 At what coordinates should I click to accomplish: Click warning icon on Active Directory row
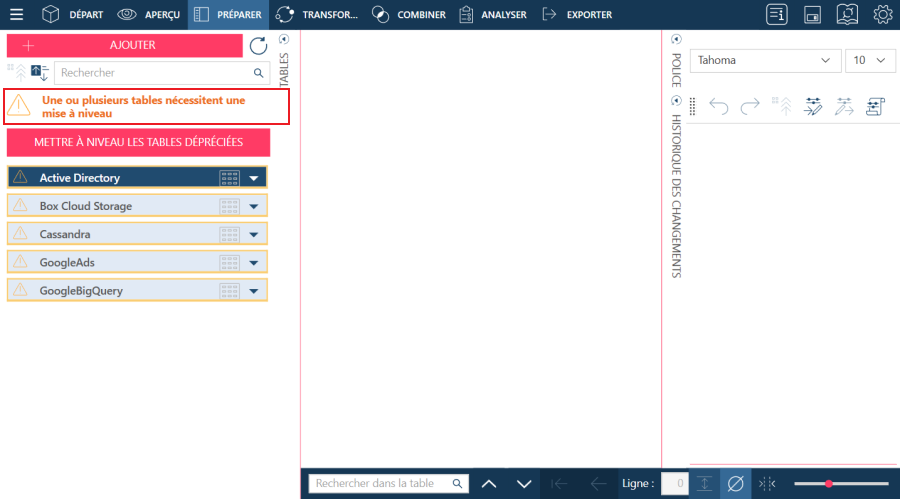[x=20, y=177]
